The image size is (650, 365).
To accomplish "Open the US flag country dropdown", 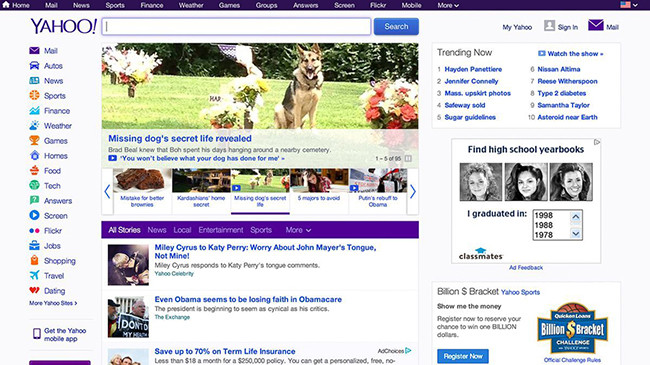I will (629, 5).
